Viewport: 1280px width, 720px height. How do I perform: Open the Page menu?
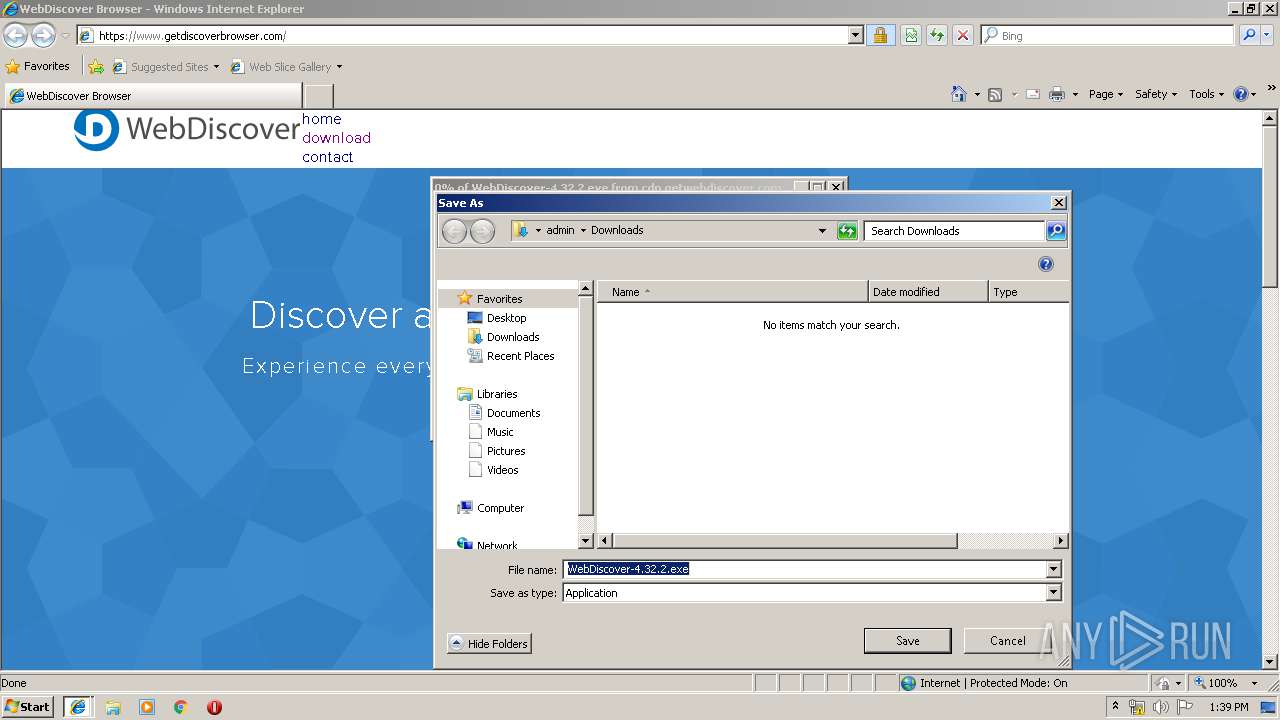(1106, 94)
